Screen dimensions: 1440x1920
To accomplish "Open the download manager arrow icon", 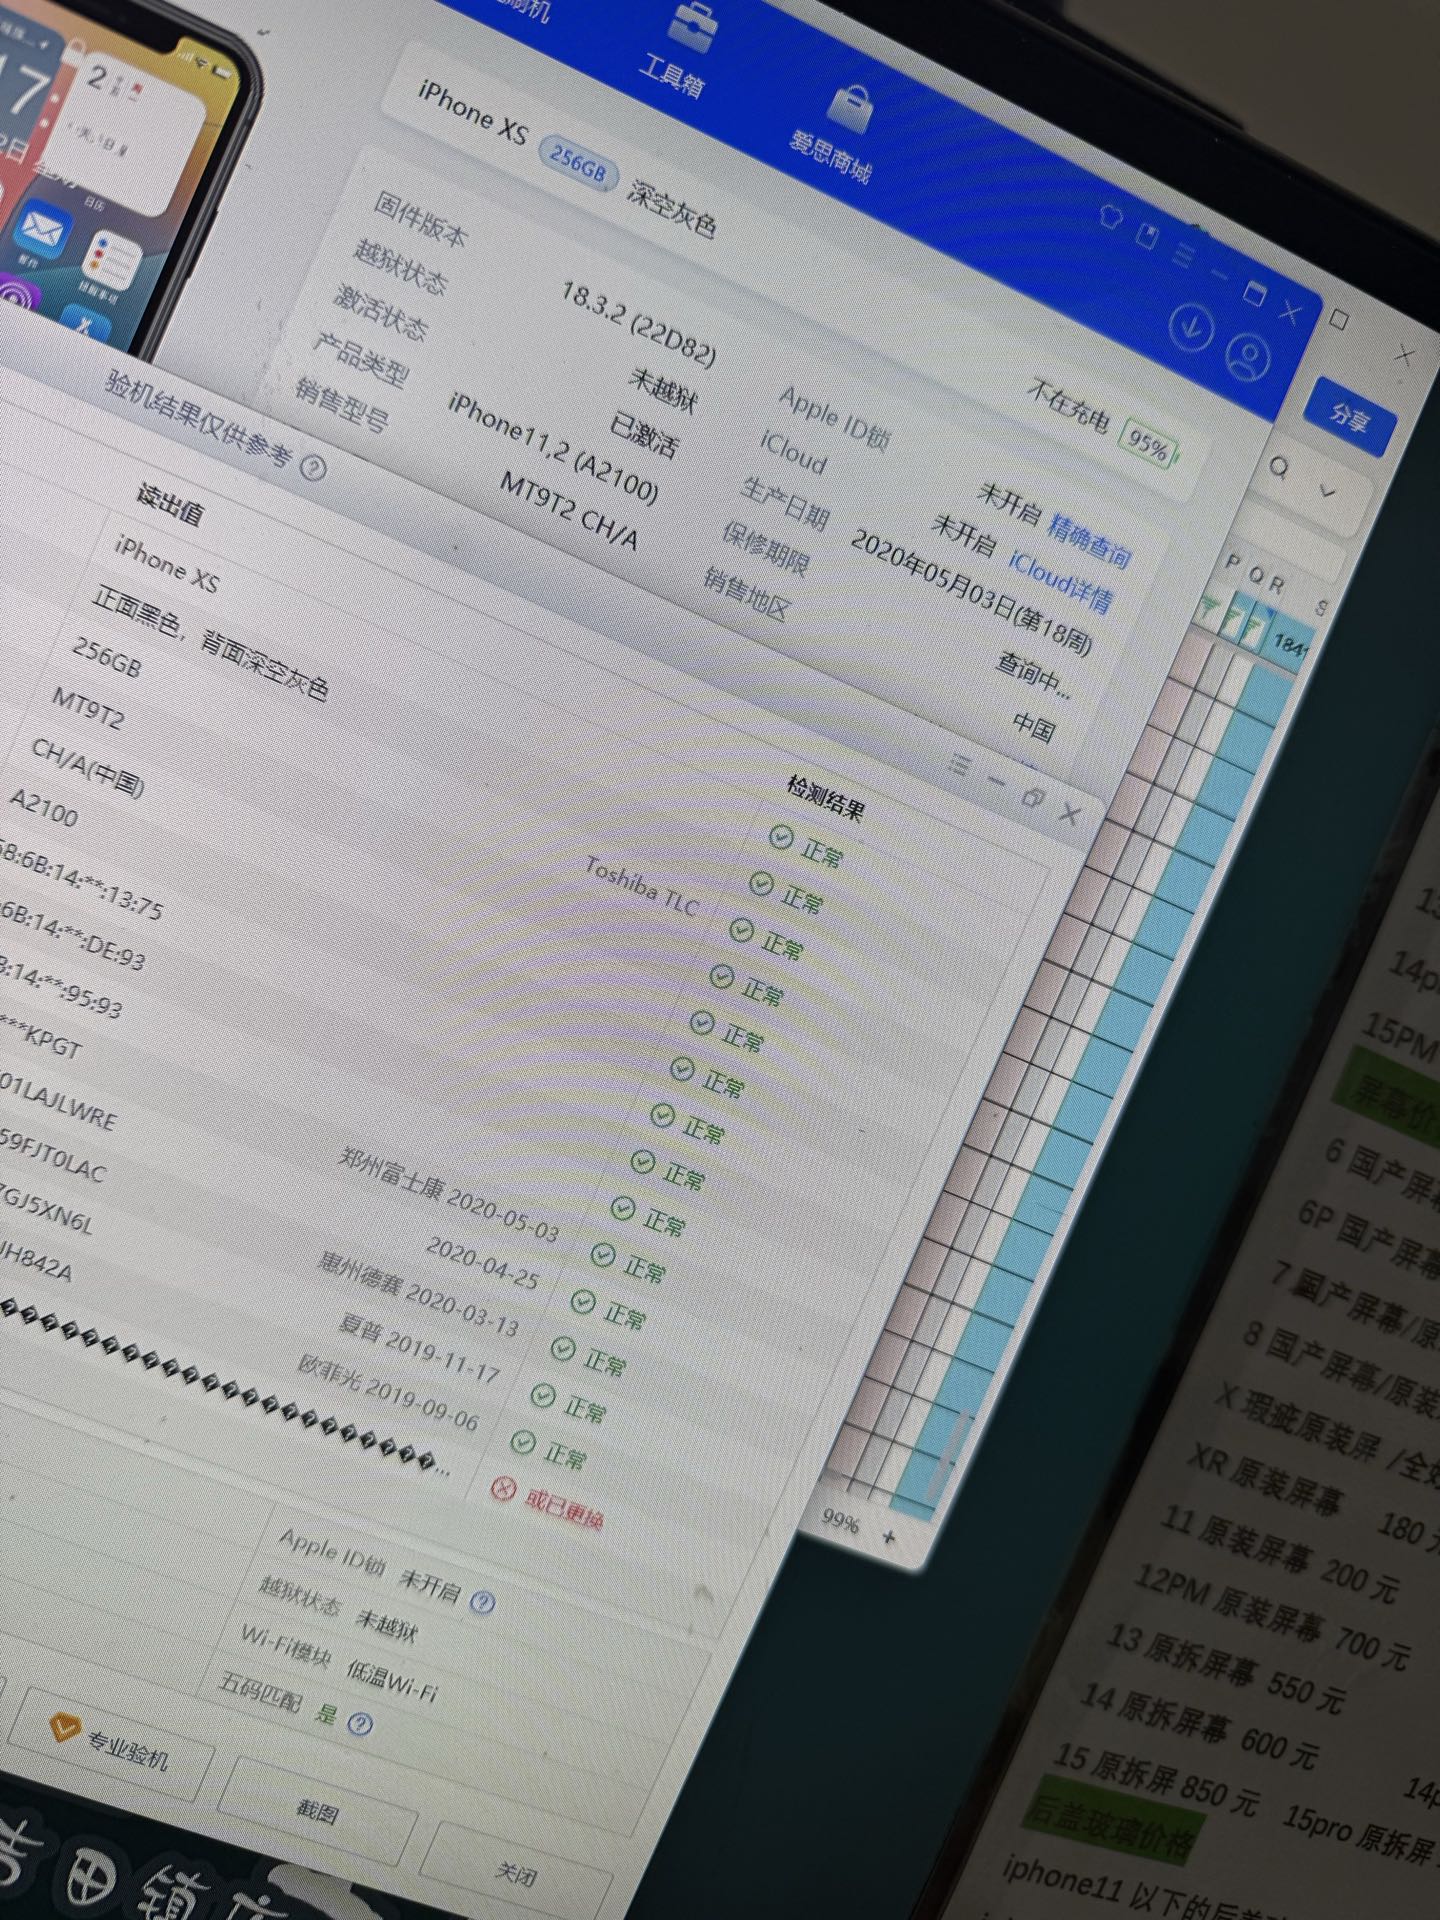I will coord(1191,327).
